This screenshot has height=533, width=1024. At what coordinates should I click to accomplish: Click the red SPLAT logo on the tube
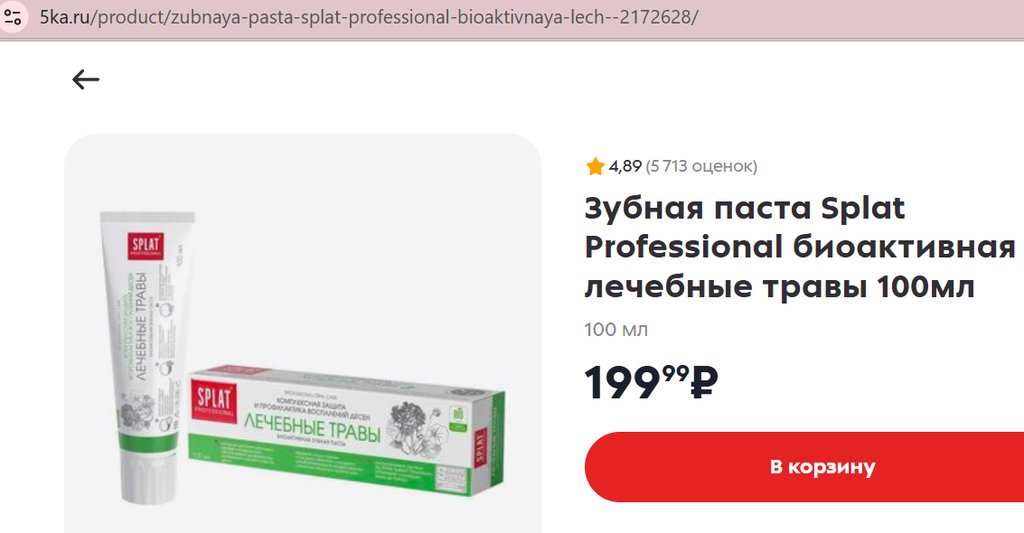tap(146, 246)
